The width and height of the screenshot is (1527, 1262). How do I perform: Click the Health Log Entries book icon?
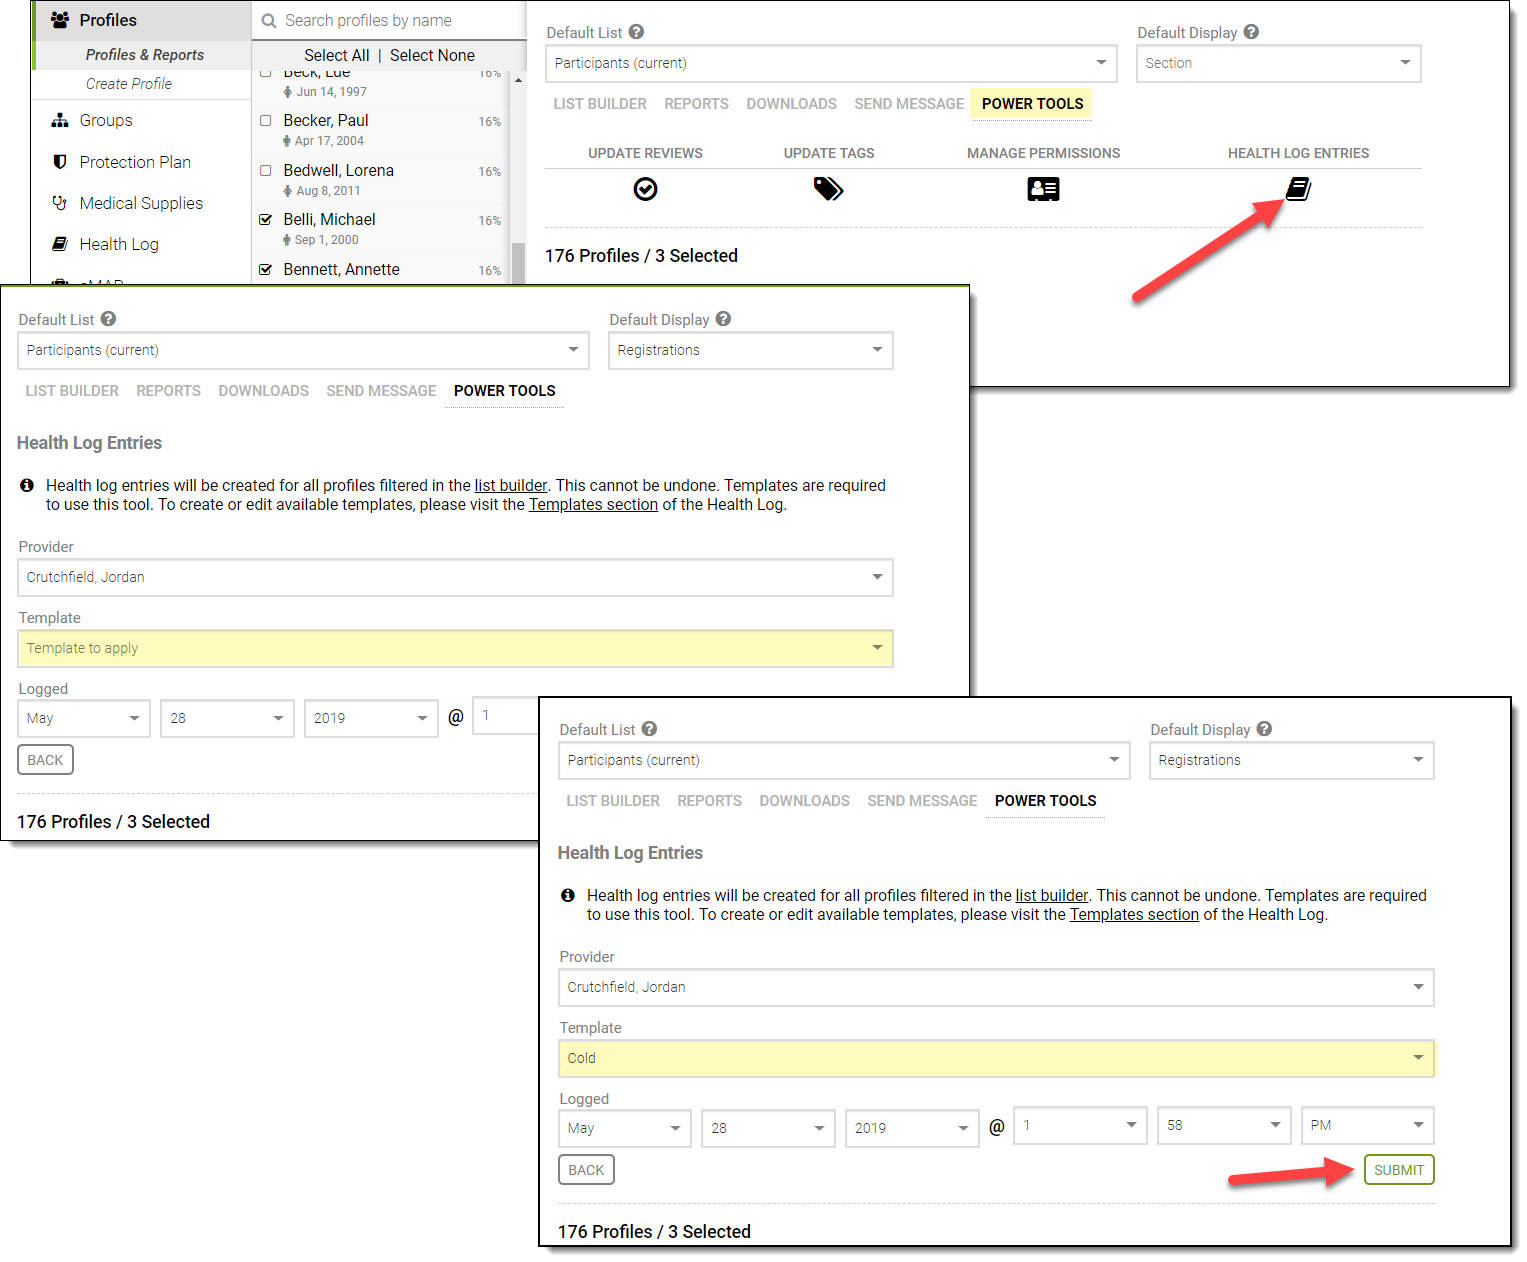coord(1298,189)
